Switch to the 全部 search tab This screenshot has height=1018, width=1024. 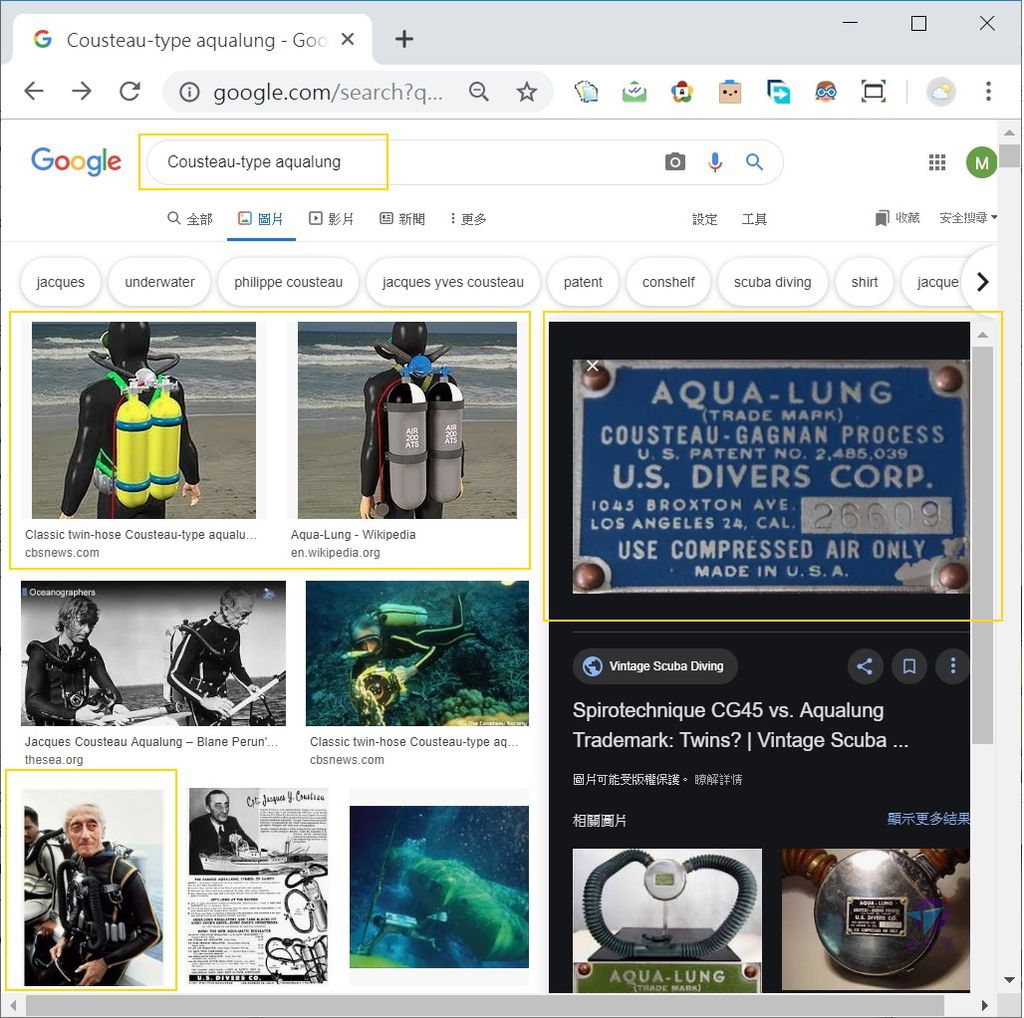190,219
